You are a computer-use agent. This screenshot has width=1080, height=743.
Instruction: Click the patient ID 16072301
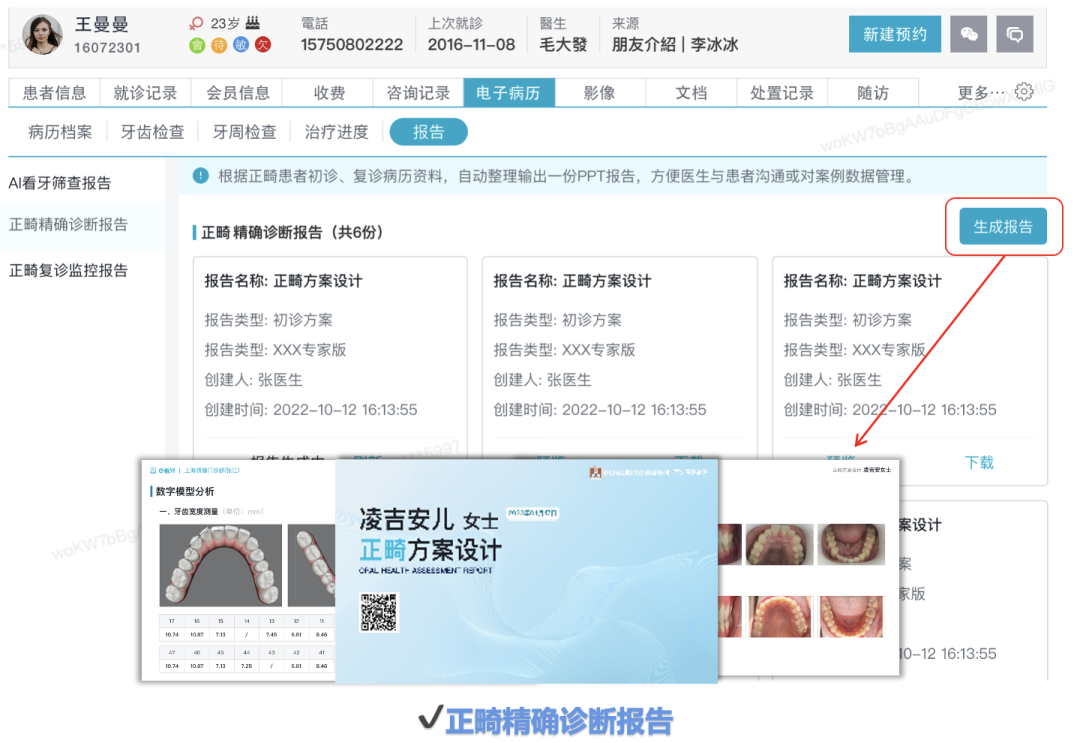107,48
